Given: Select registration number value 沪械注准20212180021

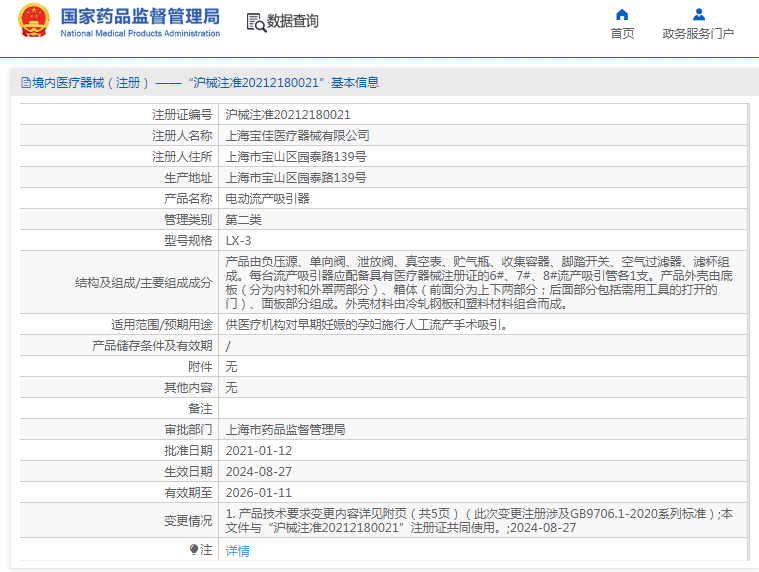Looking at the screenshot, I should coord(288,115).
